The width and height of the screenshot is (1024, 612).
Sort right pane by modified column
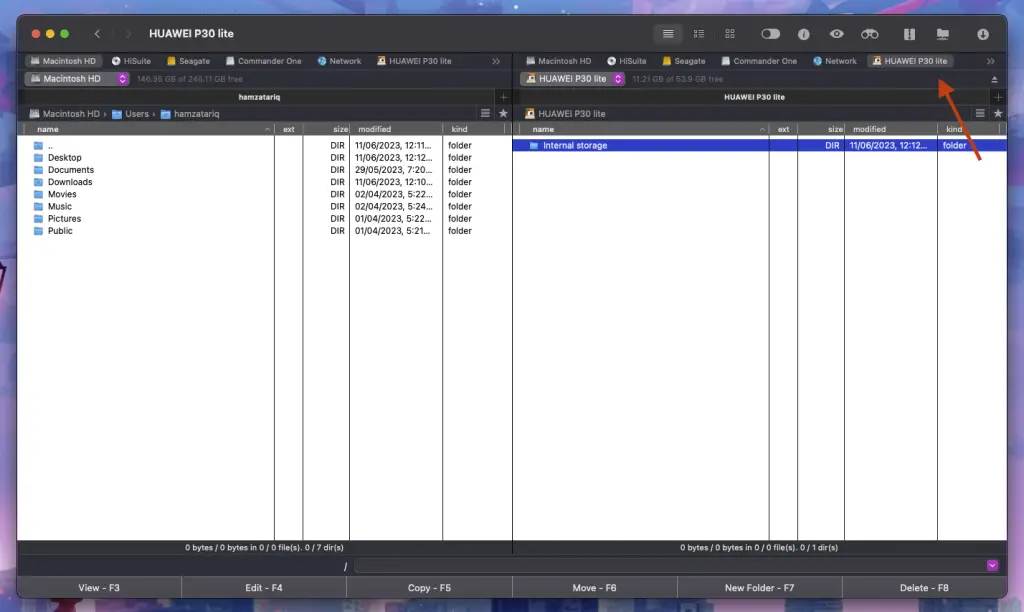pos(891,129)
